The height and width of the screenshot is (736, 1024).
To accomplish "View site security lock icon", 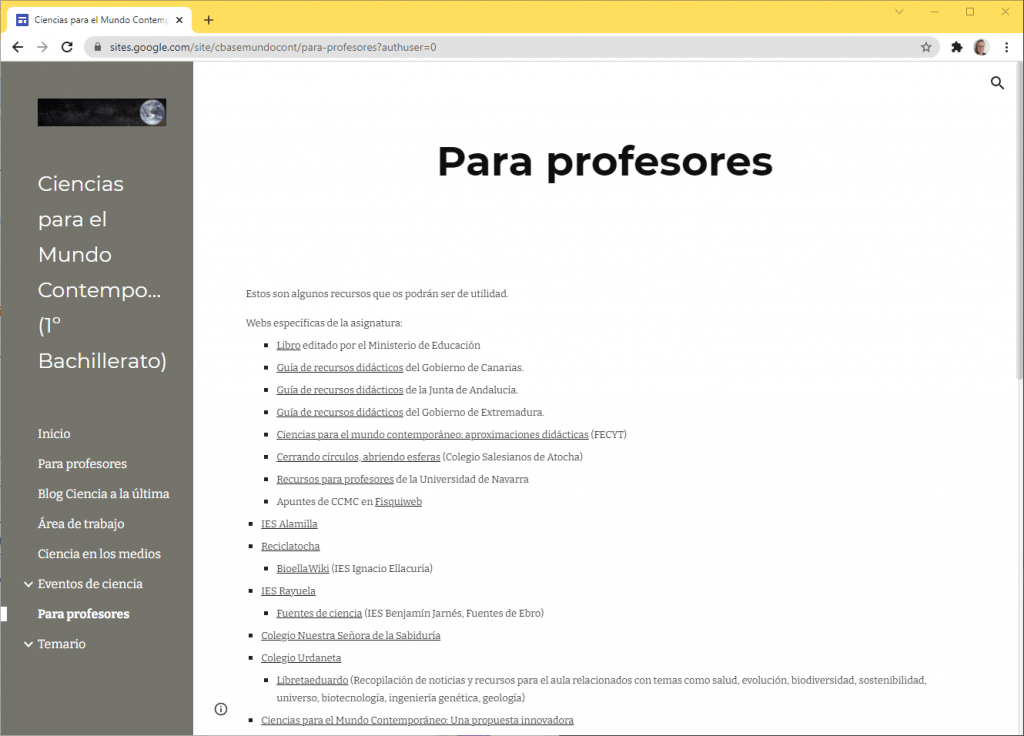I will click(x=98, y=47).
